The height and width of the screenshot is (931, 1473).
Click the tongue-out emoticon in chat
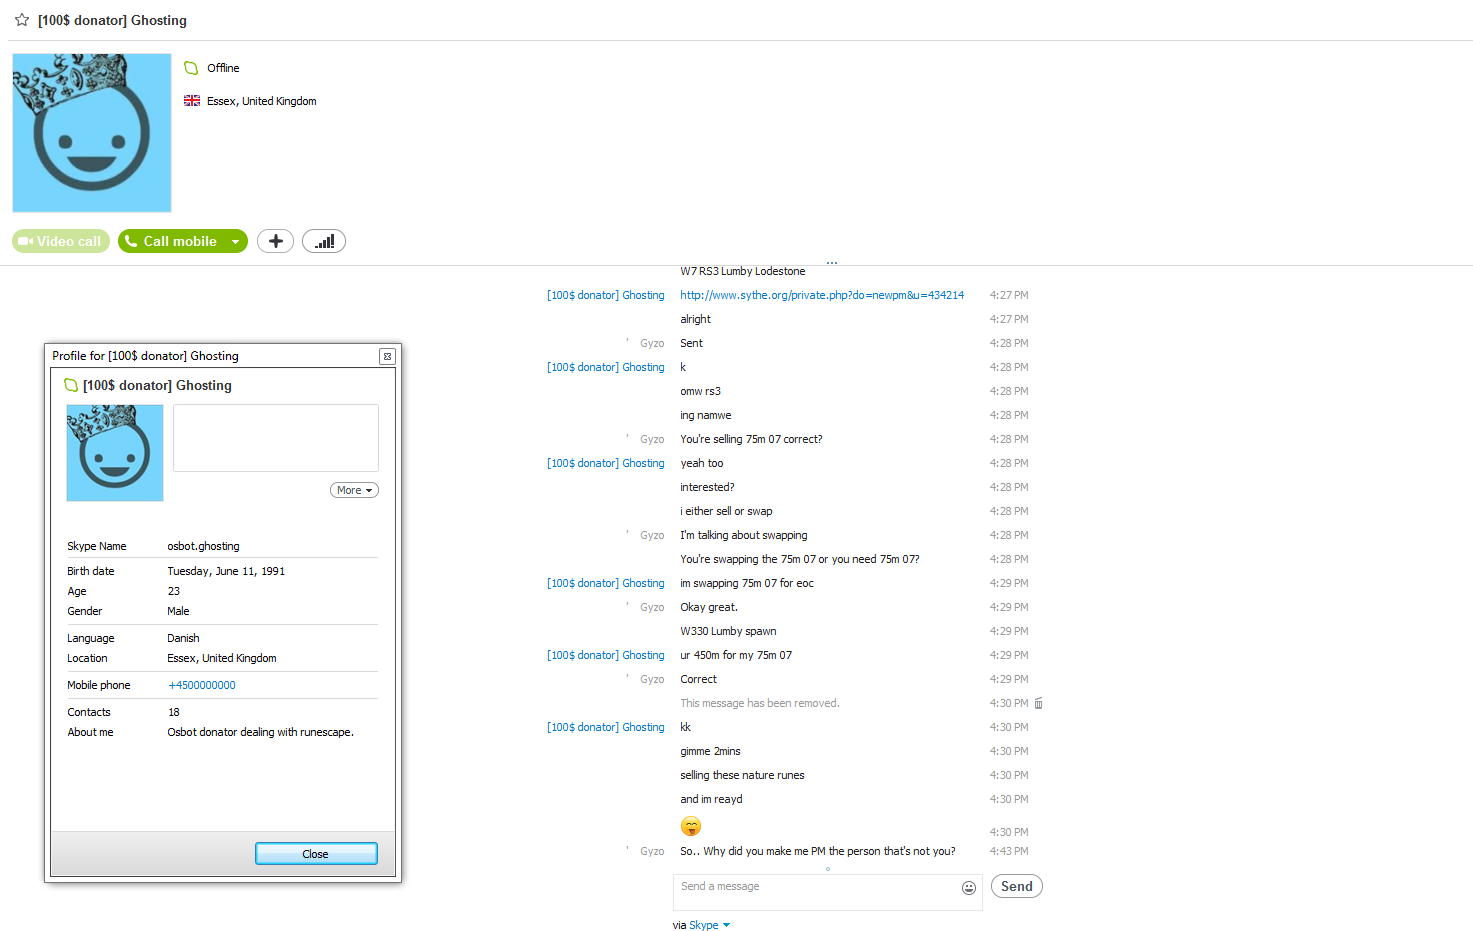(x=691, y=826)
